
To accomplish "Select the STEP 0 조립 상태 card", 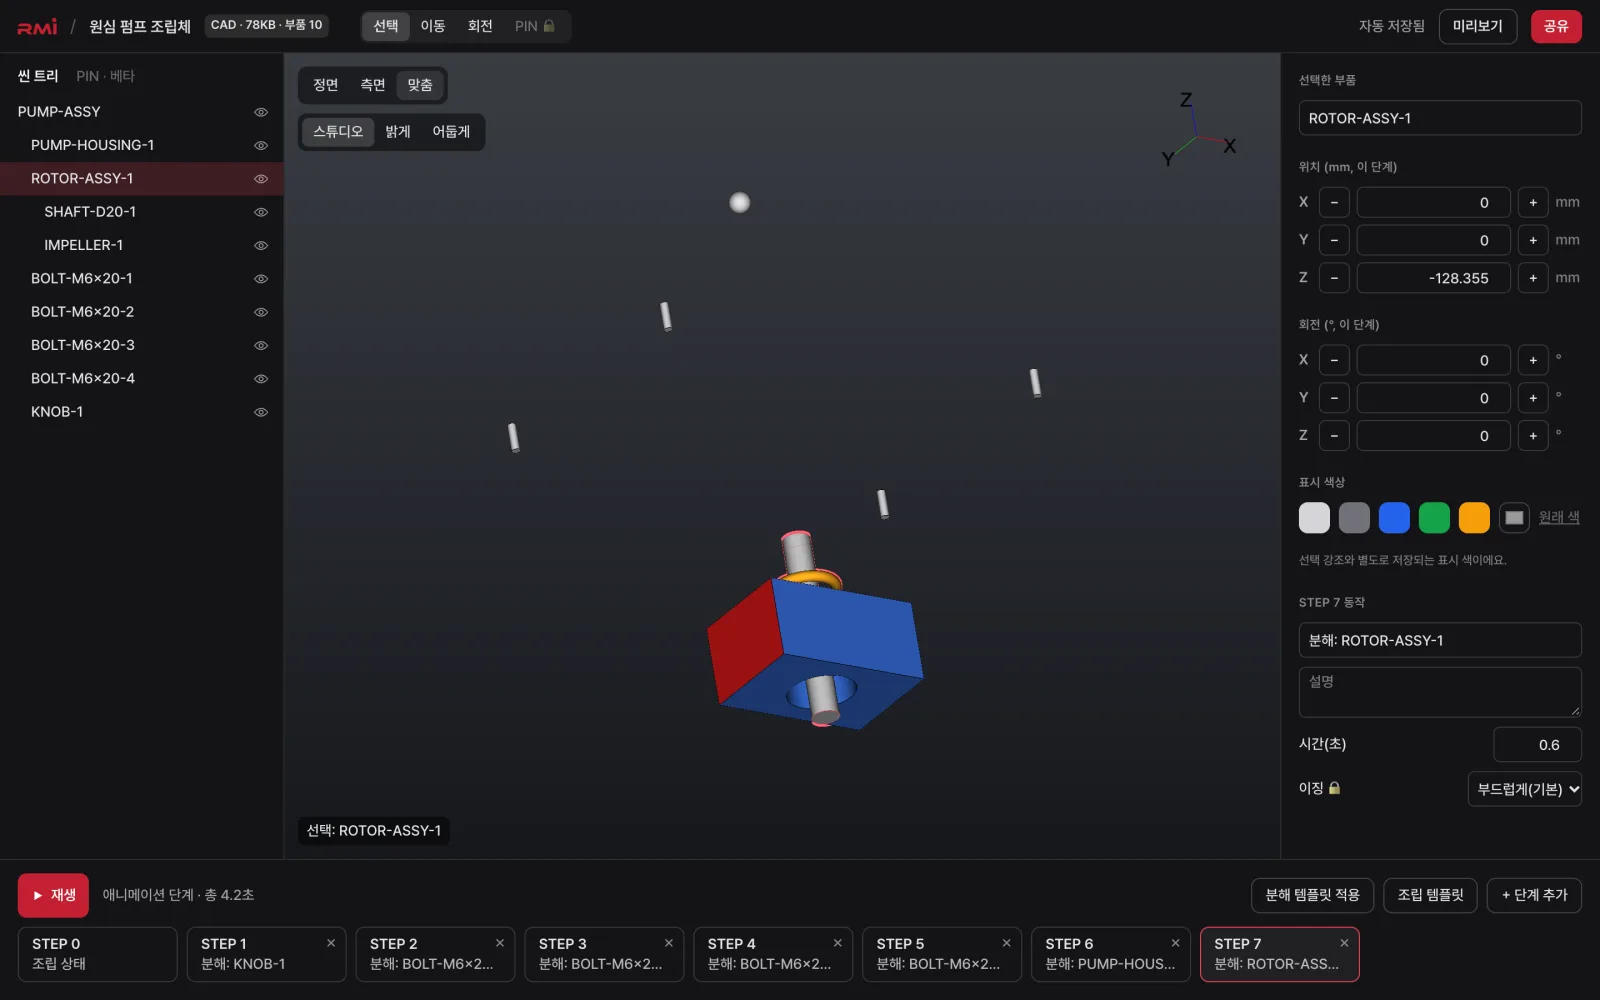I will 97,954.
